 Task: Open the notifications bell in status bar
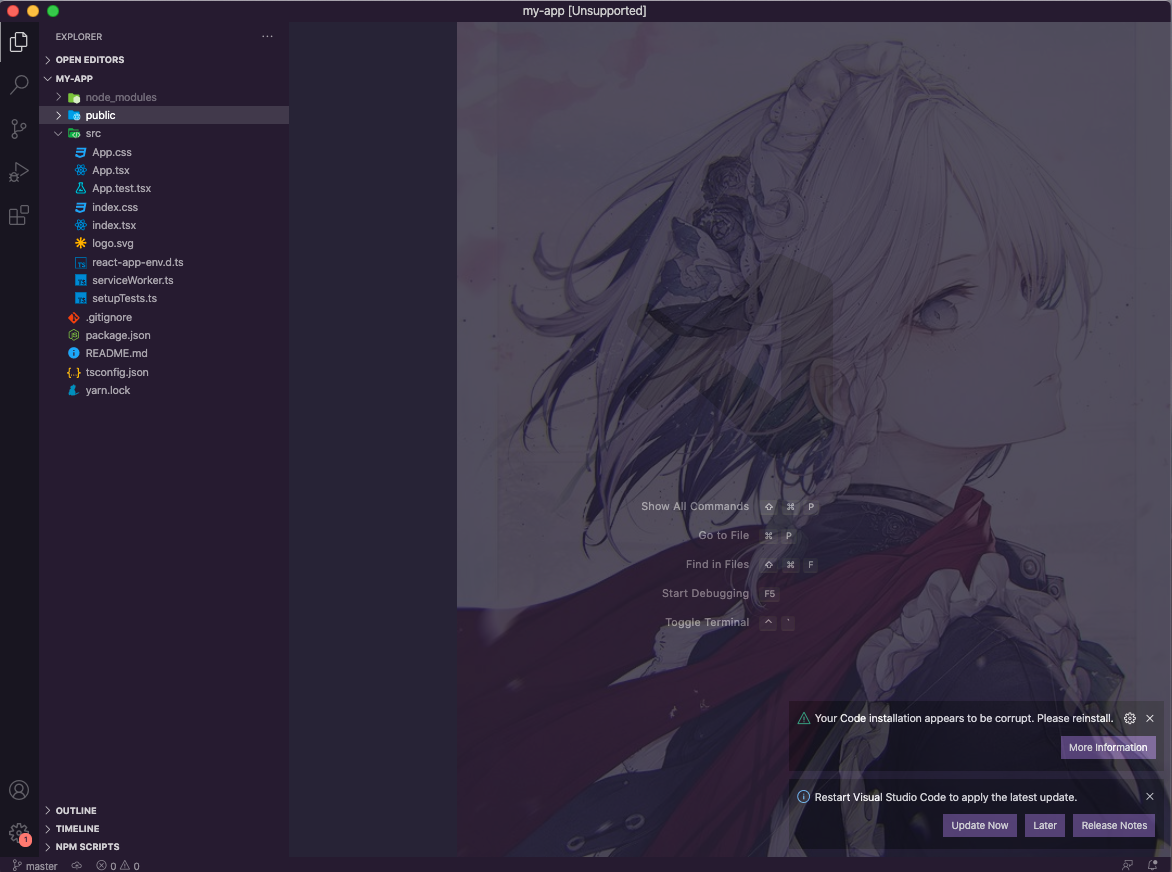click(x=1153, y=865)
